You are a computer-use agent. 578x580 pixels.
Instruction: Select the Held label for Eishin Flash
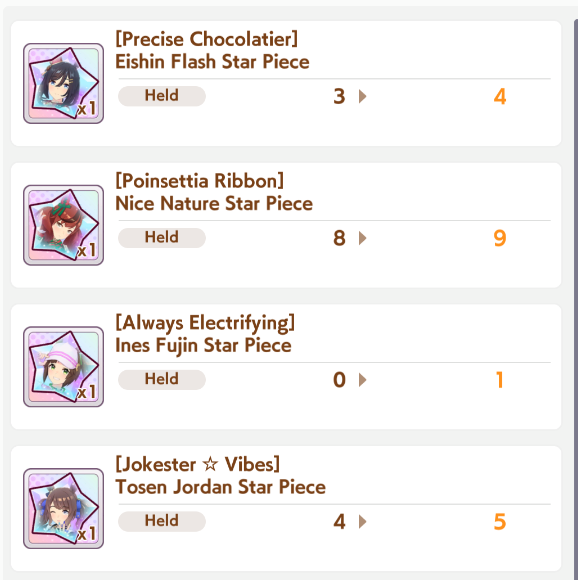(162, 96)
